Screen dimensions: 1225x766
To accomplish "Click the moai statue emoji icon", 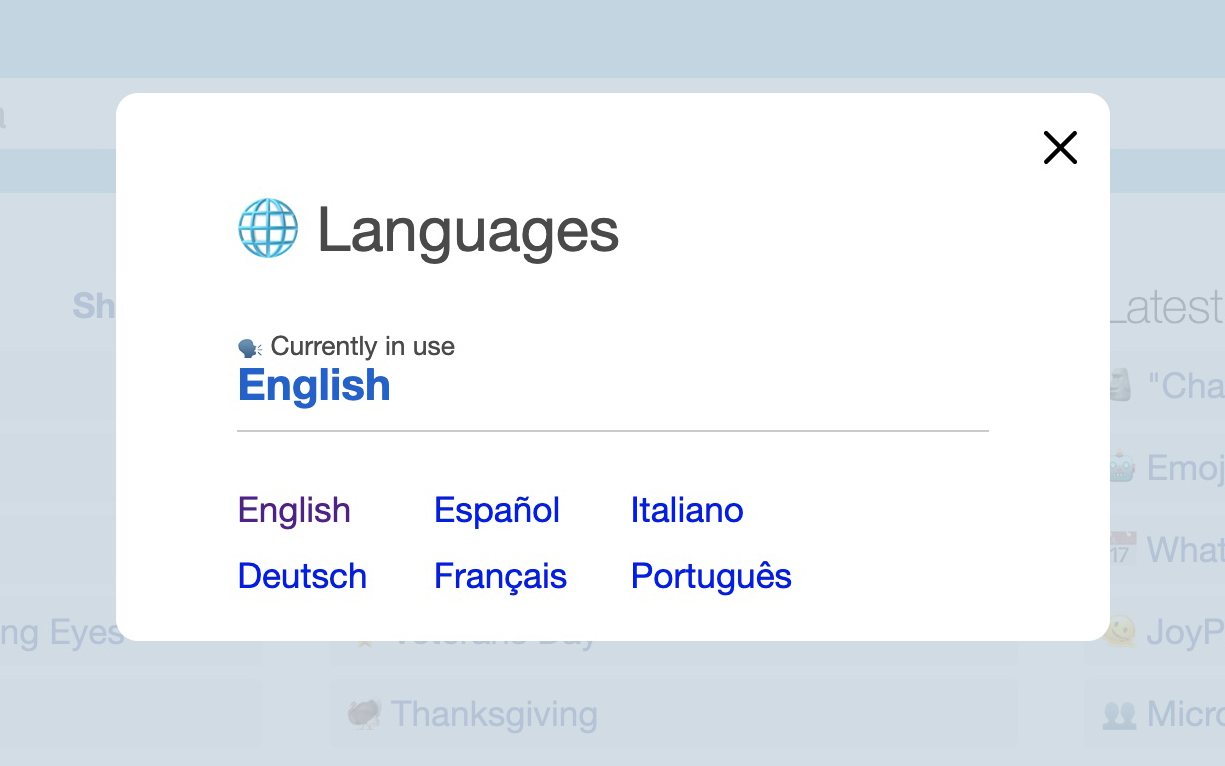I will (x=1122, y=385).
